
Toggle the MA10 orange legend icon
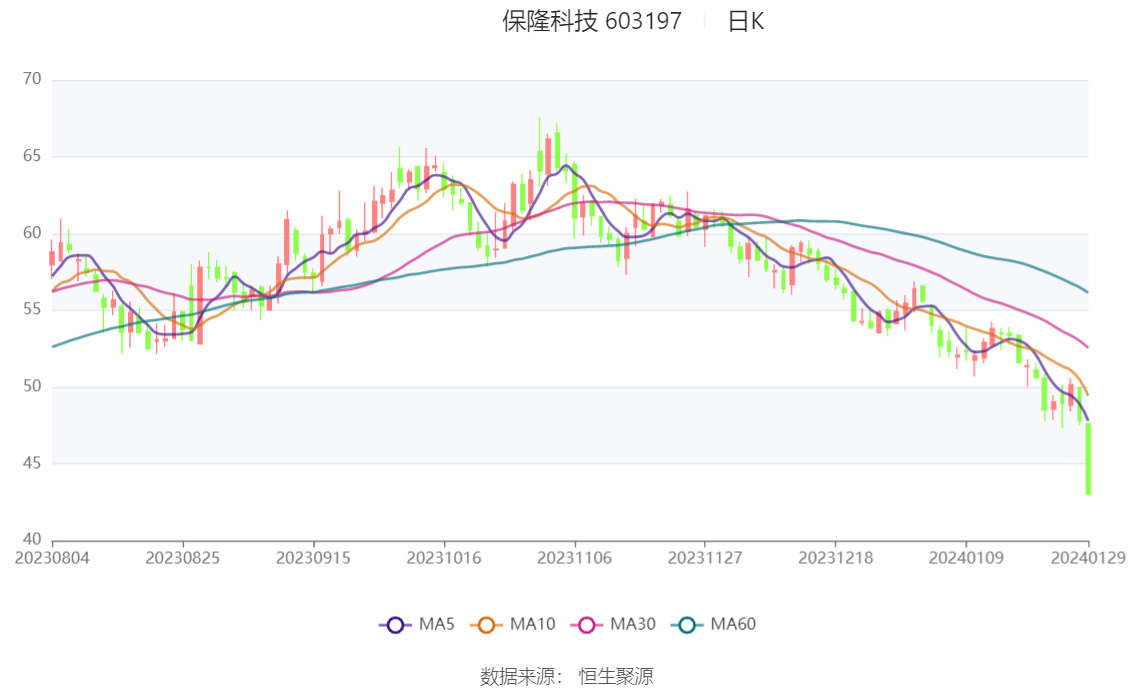point(486,625)
